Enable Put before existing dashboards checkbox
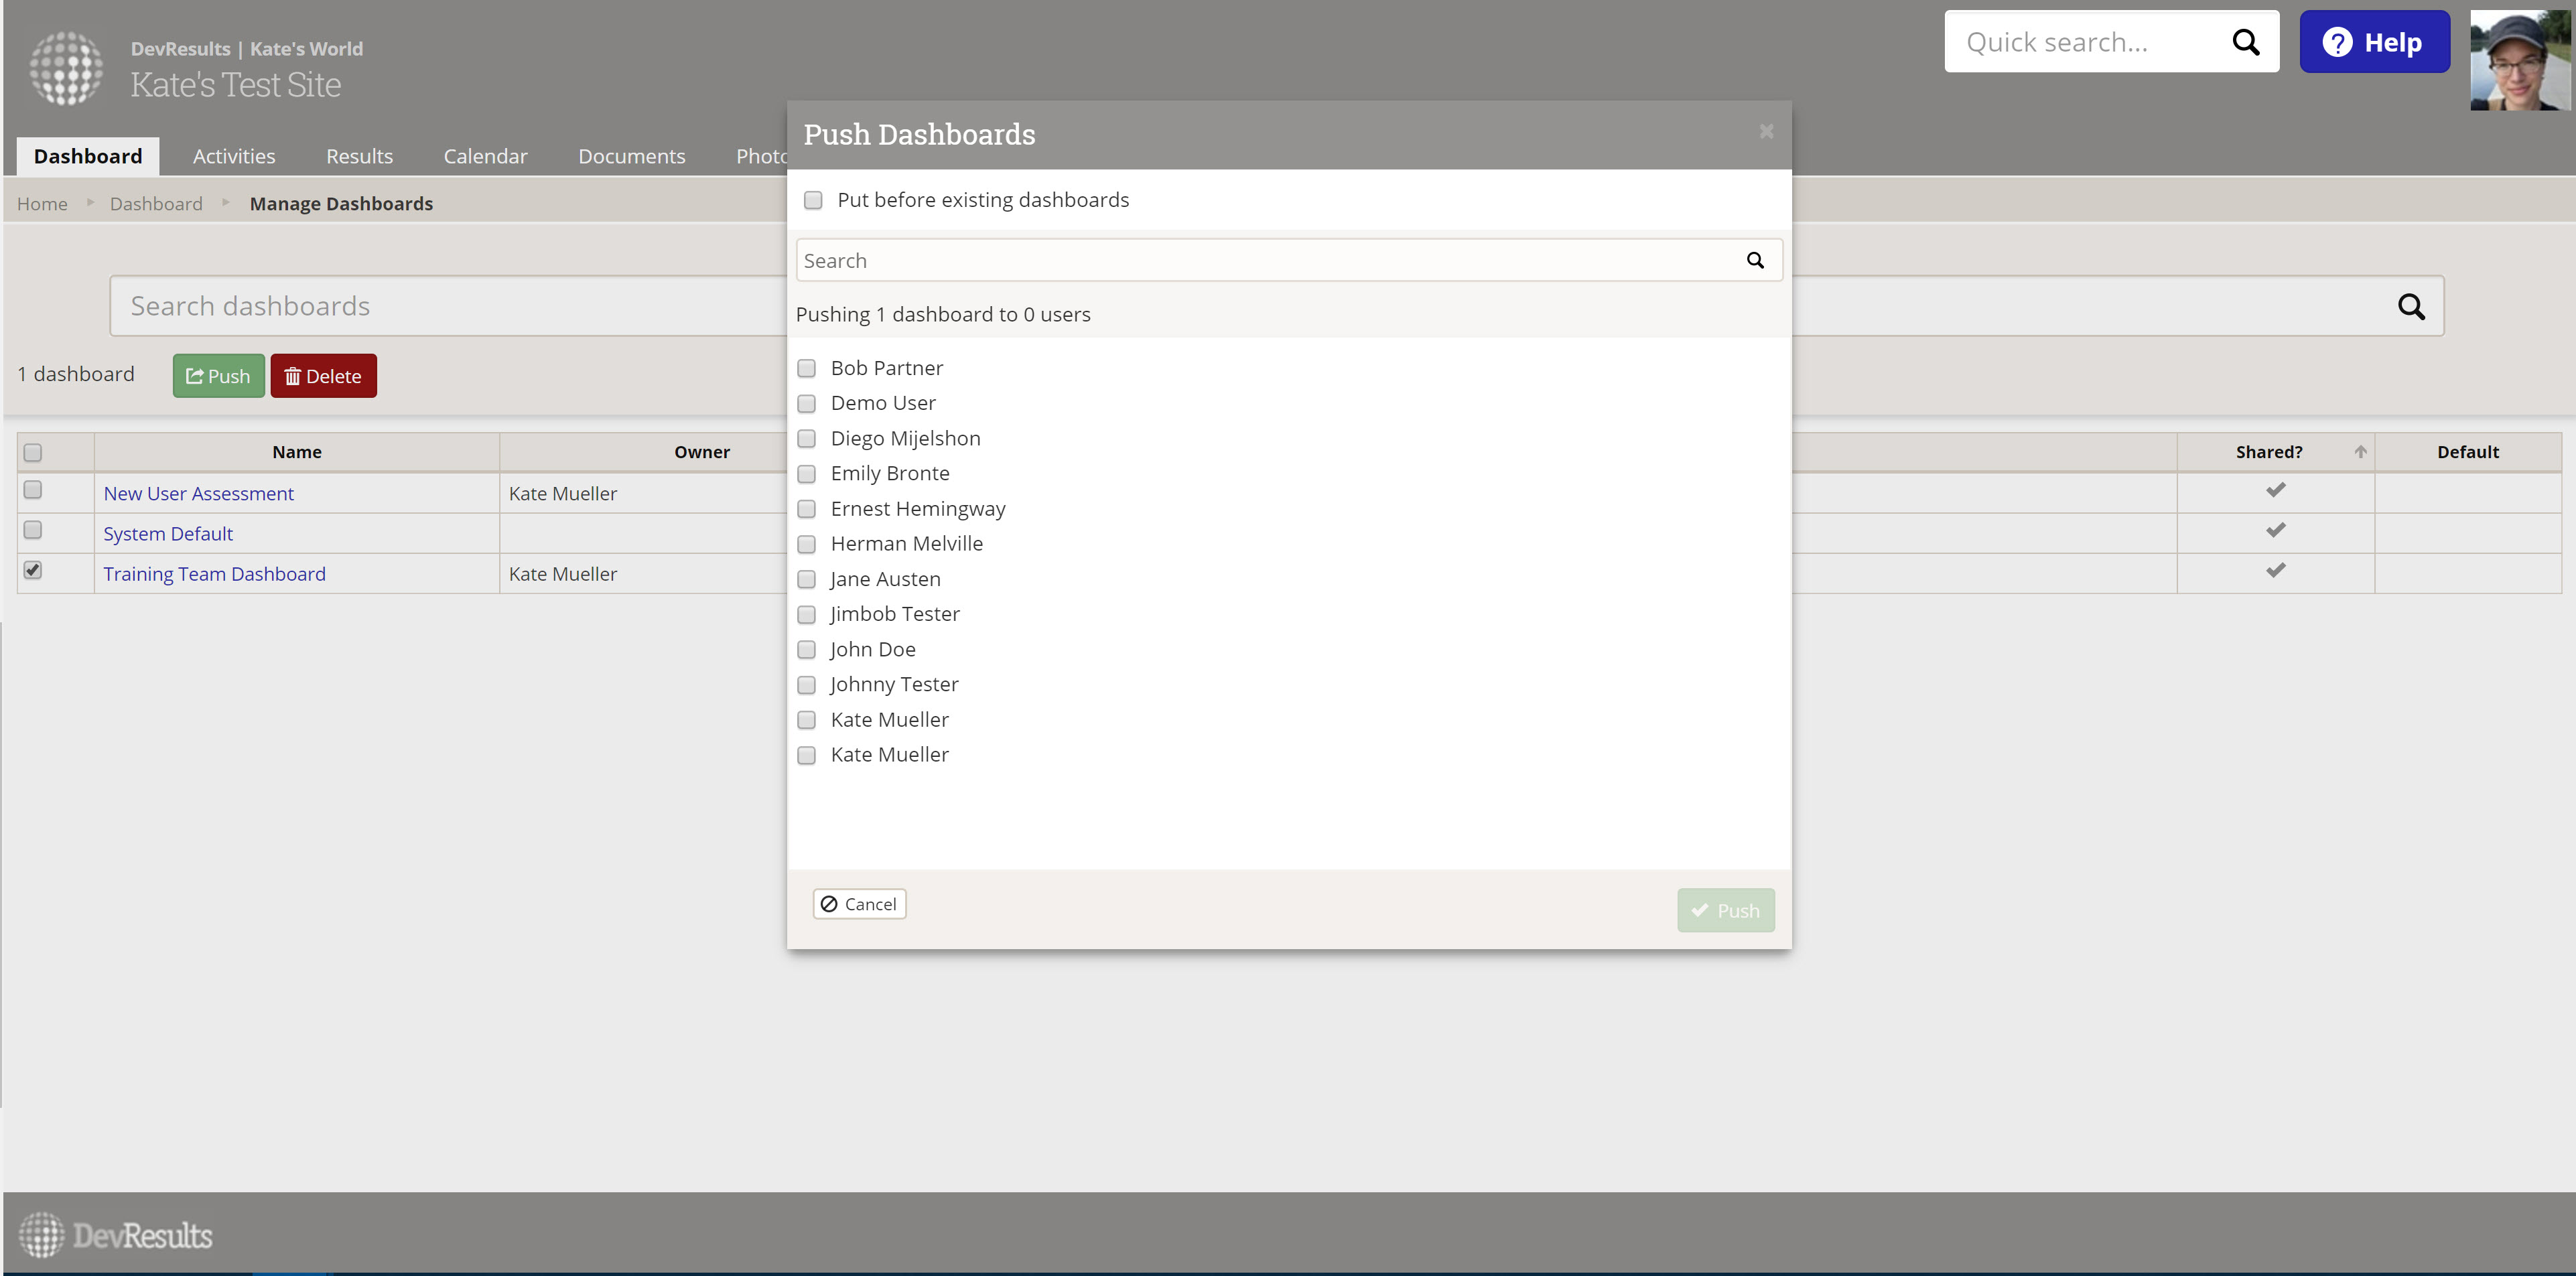 tap(813, 200)
